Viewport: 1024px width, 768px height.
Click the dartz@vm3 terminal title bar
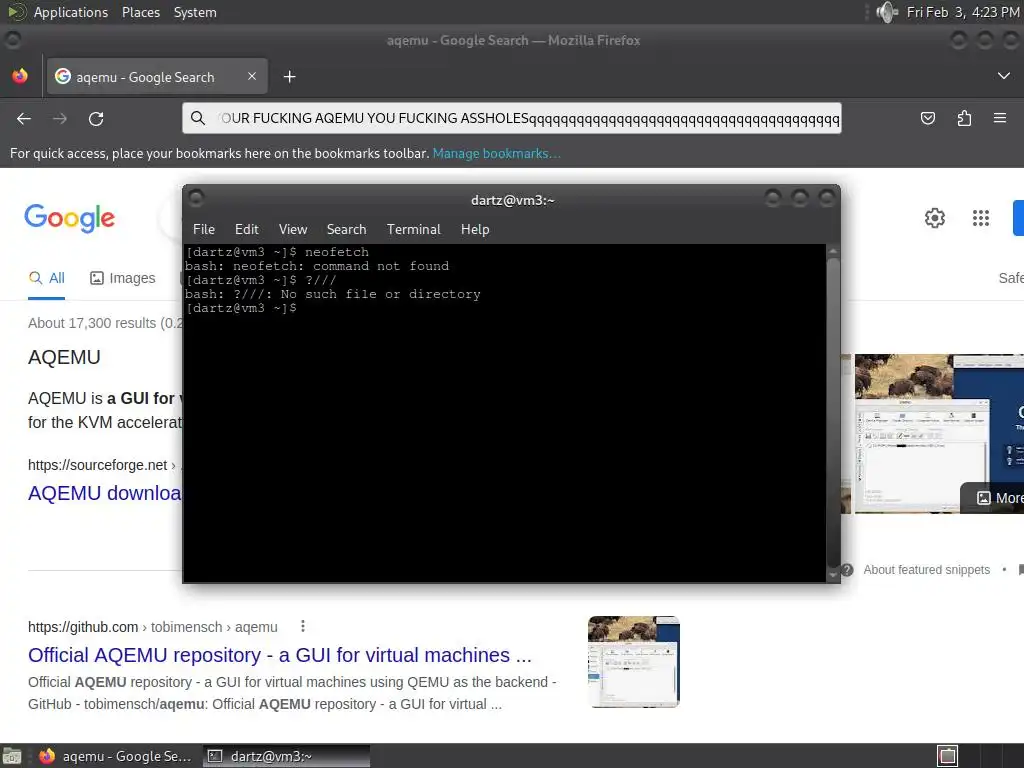tap(513, 200)
